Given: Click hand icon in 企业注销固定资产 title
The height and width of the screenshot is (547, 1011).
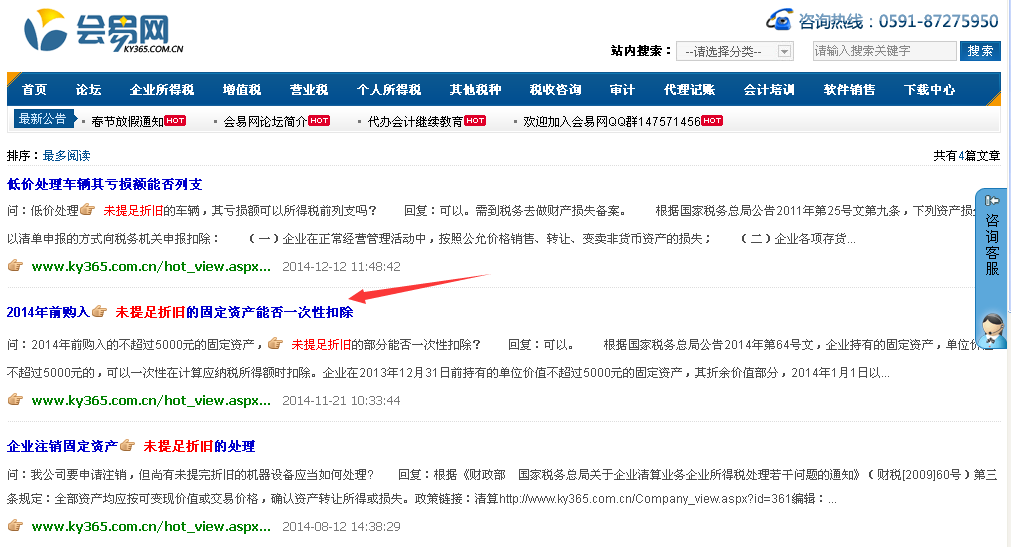Looking at the screenshot, I should click(126, 446).
